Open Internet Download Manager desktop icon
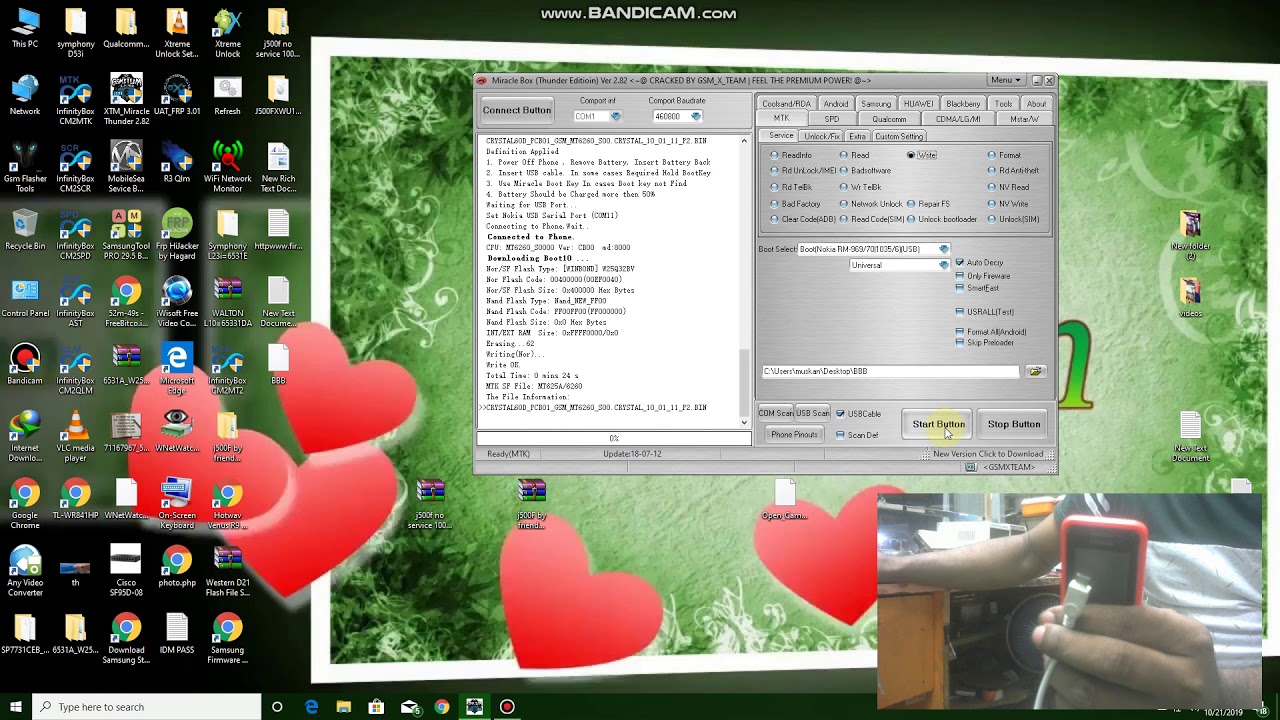The height and width of the screenshot is (720, 1280). click(25, 437)
